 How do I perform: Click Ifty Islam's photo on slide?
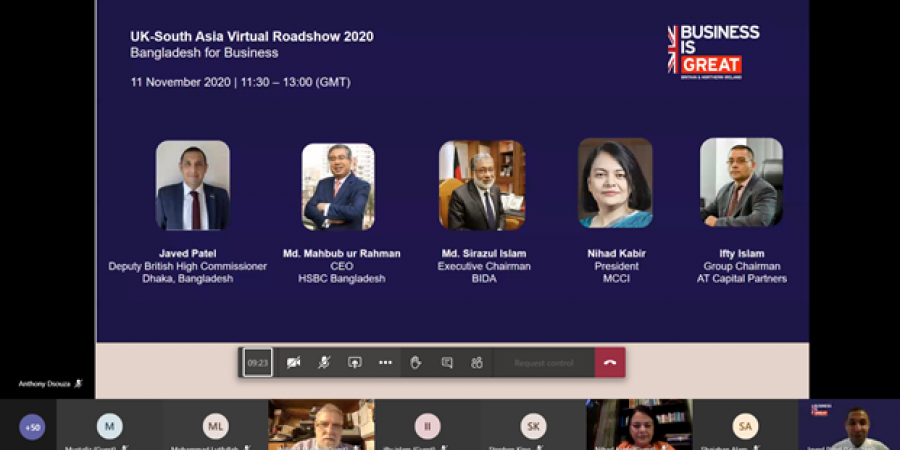[742, 182]
